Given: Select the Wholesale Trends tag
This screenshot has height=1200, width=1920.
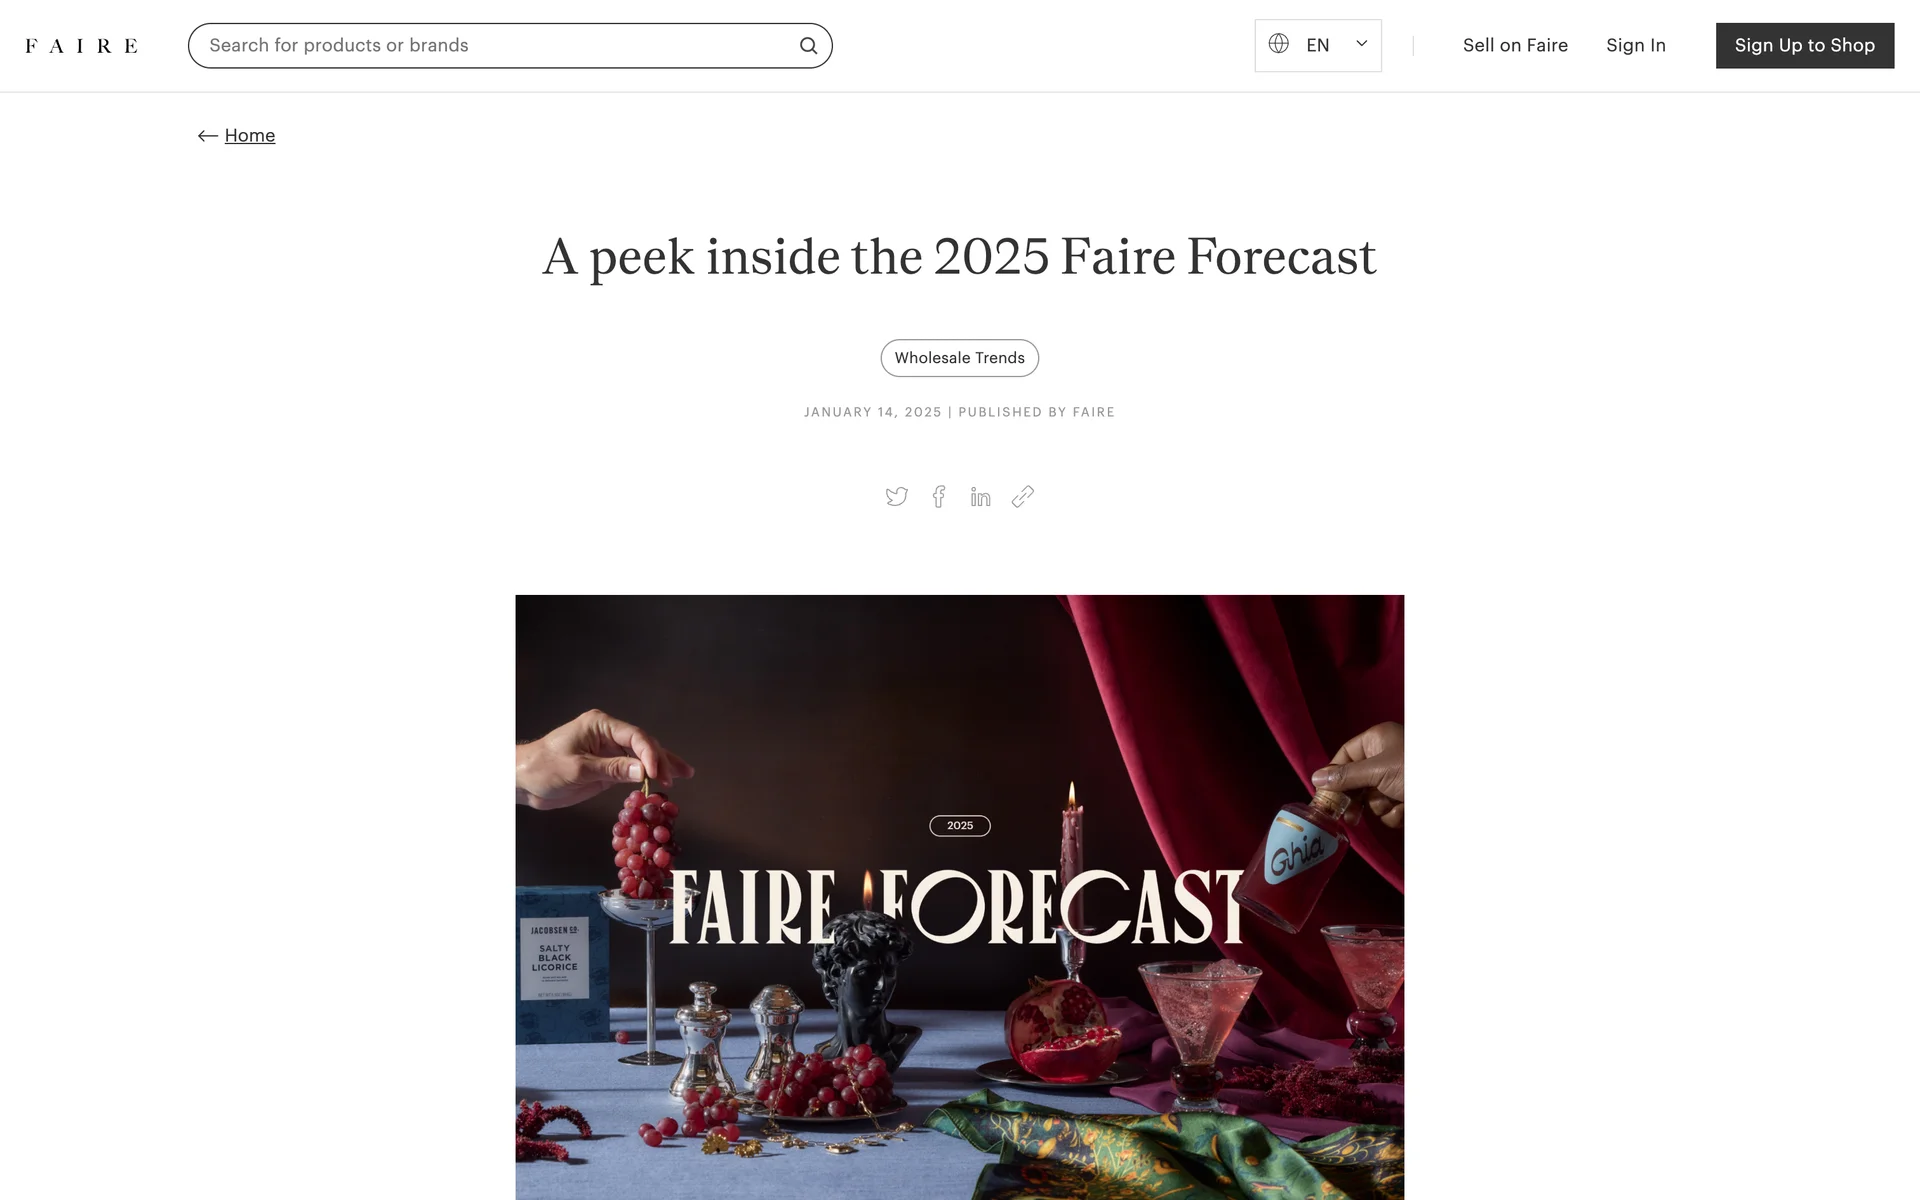Looking at the screenshot, I should [960, 358].
